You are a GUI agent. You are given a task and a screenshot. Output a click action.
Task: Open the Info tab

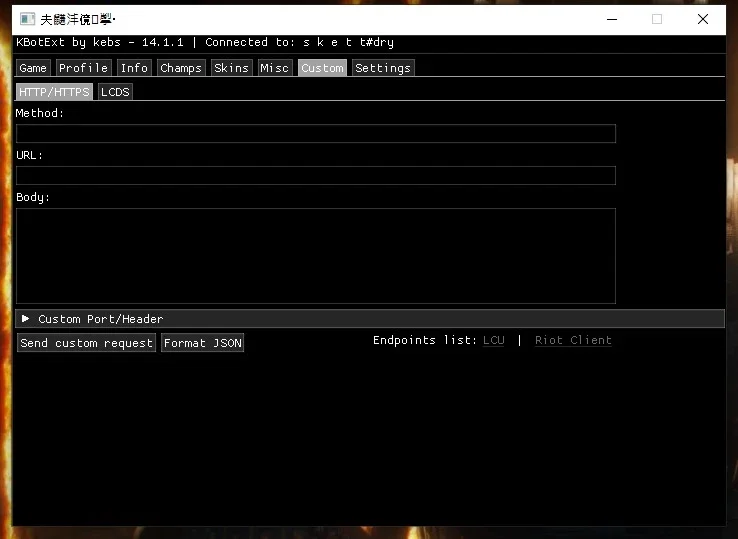[134, 68]
